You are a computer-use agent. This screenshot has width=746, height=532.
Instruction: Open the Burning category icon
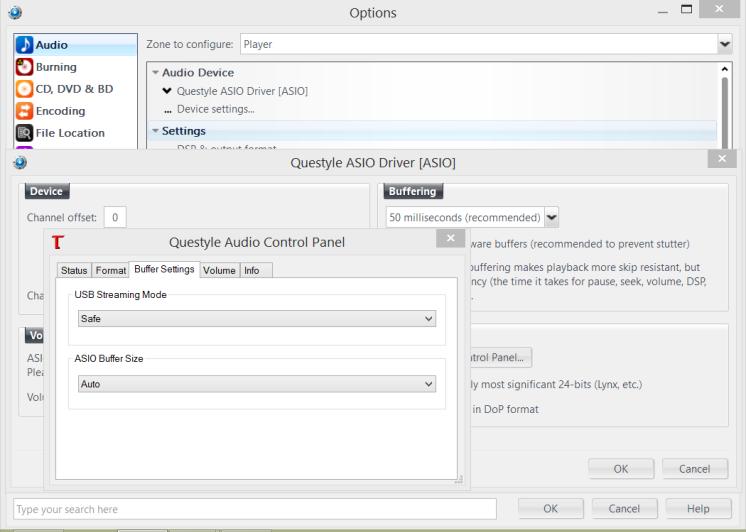pyautogui.click(x=24, y=67)
